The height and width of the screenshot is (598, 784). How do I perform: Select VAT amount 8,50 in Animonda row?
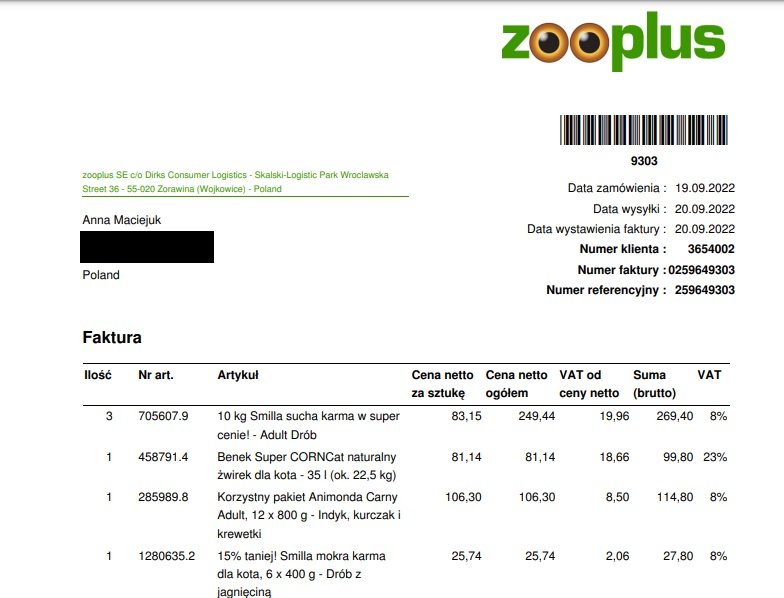(x=618, y=497)
